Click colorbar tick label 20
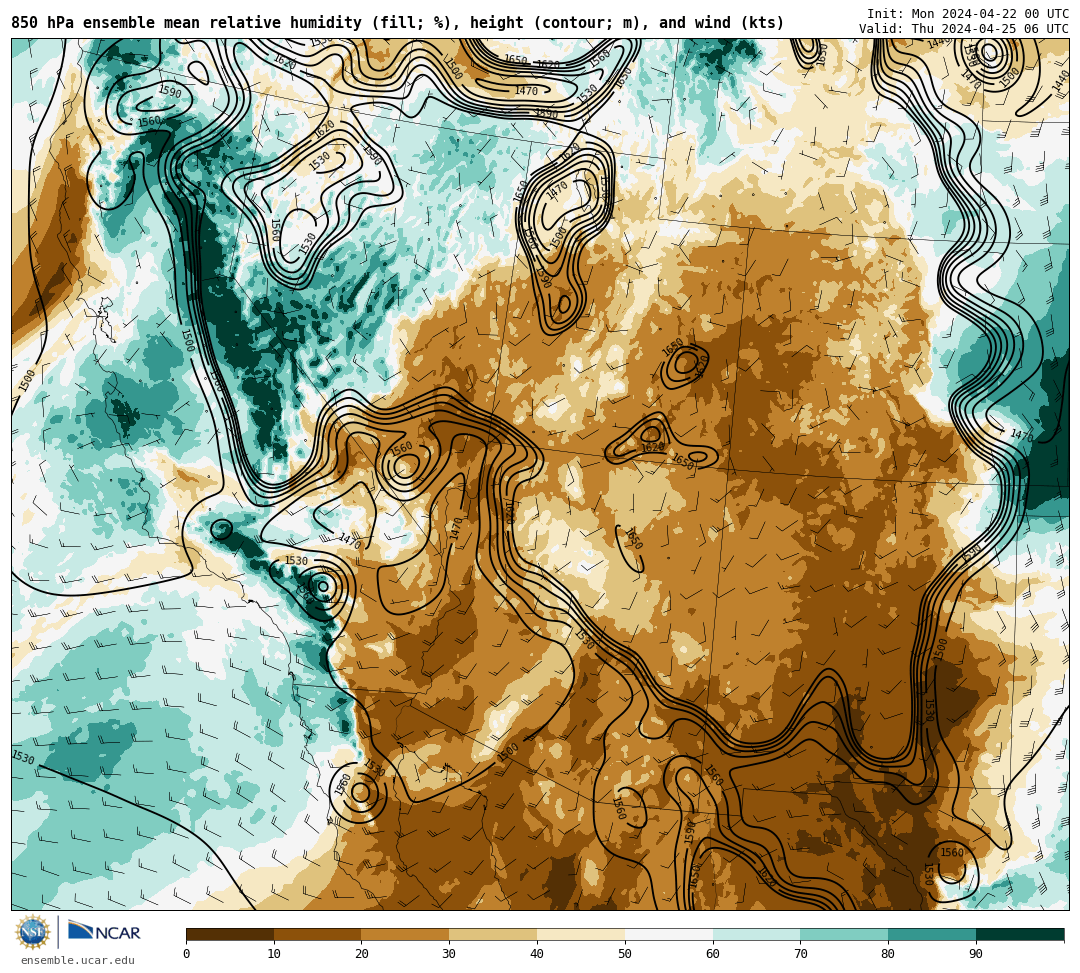The image size is (1080, 973). point(362,954)
